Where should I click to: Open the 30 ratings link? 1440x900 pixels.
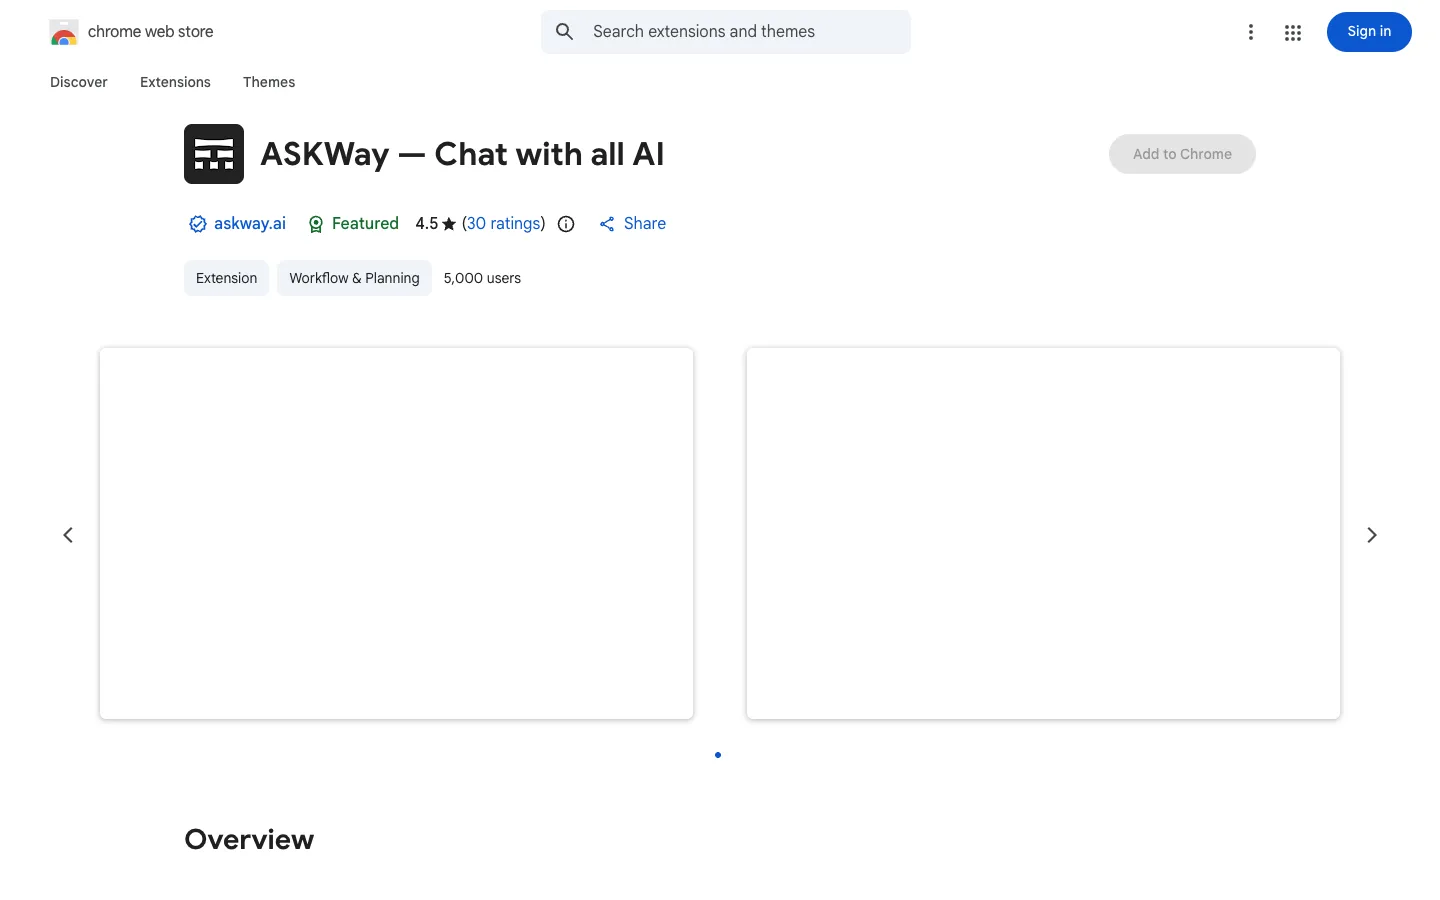coord(504,224)
